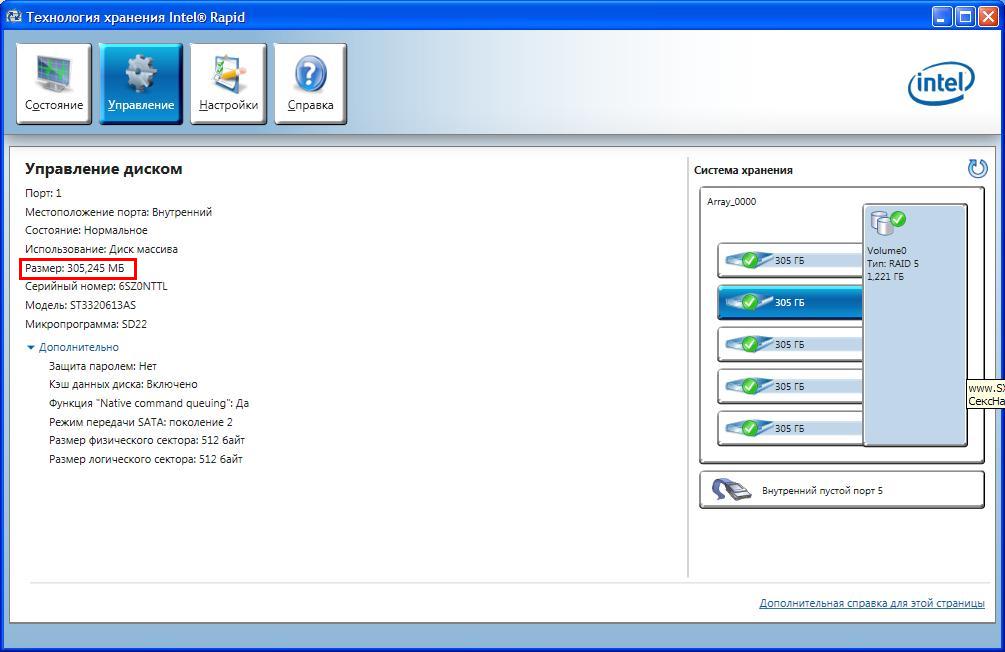Viewport: 1005px width, 652px height.
Task: Select the third 305 ГБ disk
Action: [790, 344]
